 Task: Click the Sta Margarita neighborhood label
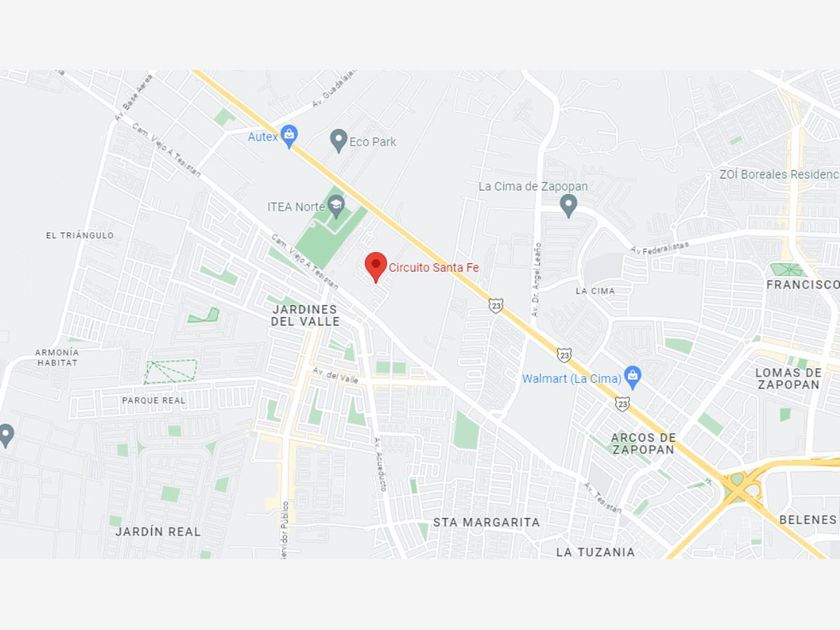coord(486,522)
